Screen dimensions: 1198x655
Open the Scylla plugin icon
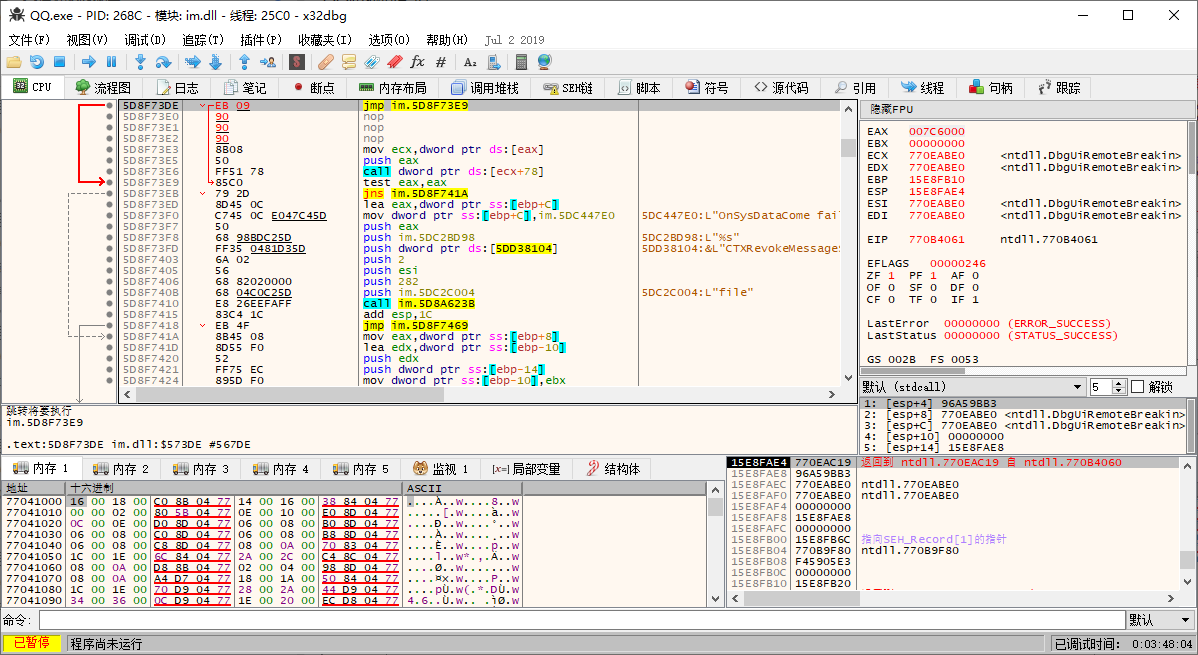pos(297,62)
